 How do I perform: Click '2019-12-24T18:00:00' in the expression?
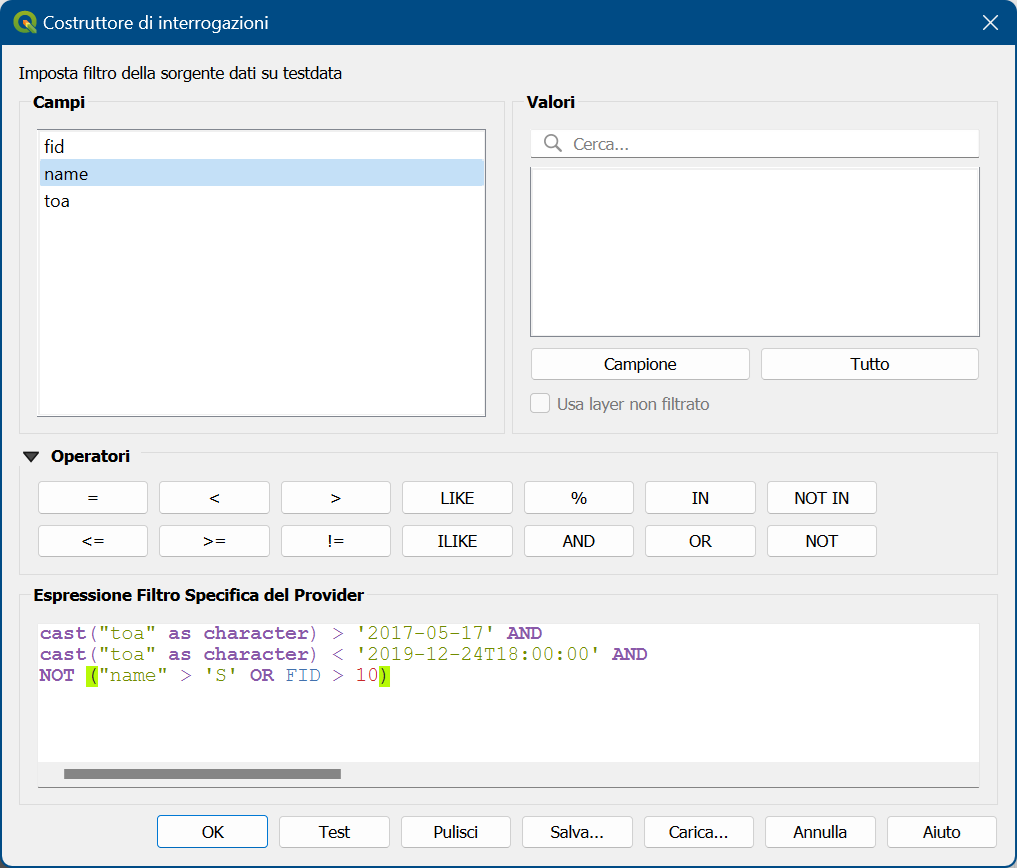[478, 654]
